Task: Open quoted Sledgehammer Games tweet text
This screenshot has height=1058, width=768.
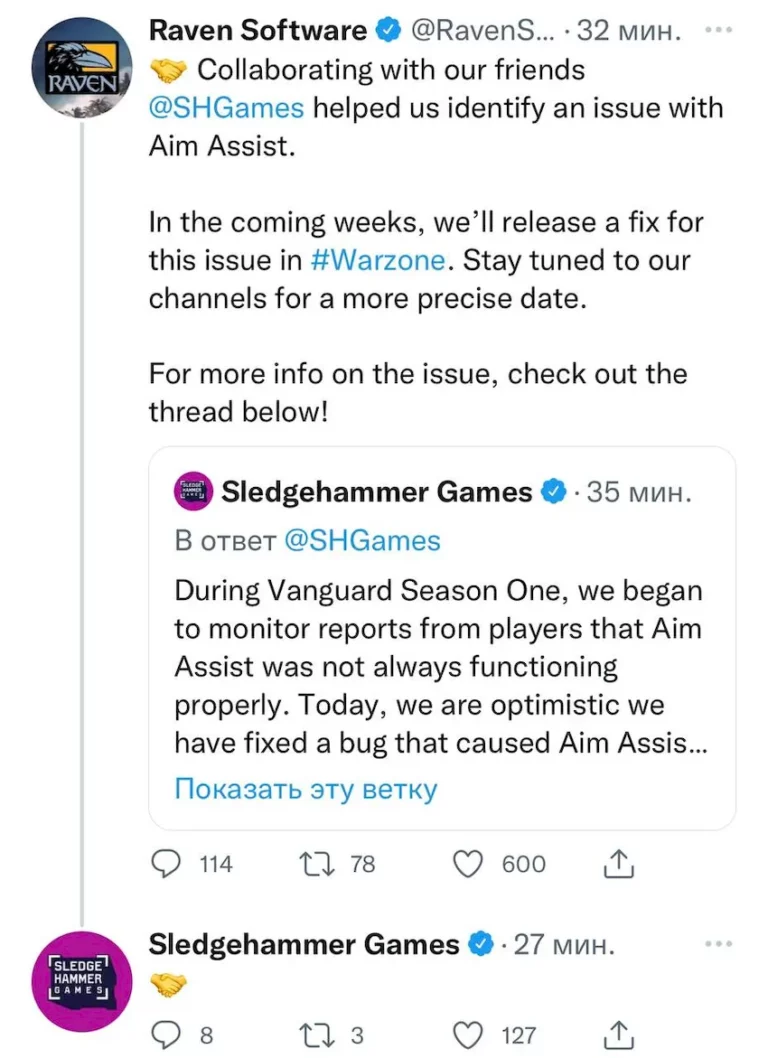Action: (438, 666)
